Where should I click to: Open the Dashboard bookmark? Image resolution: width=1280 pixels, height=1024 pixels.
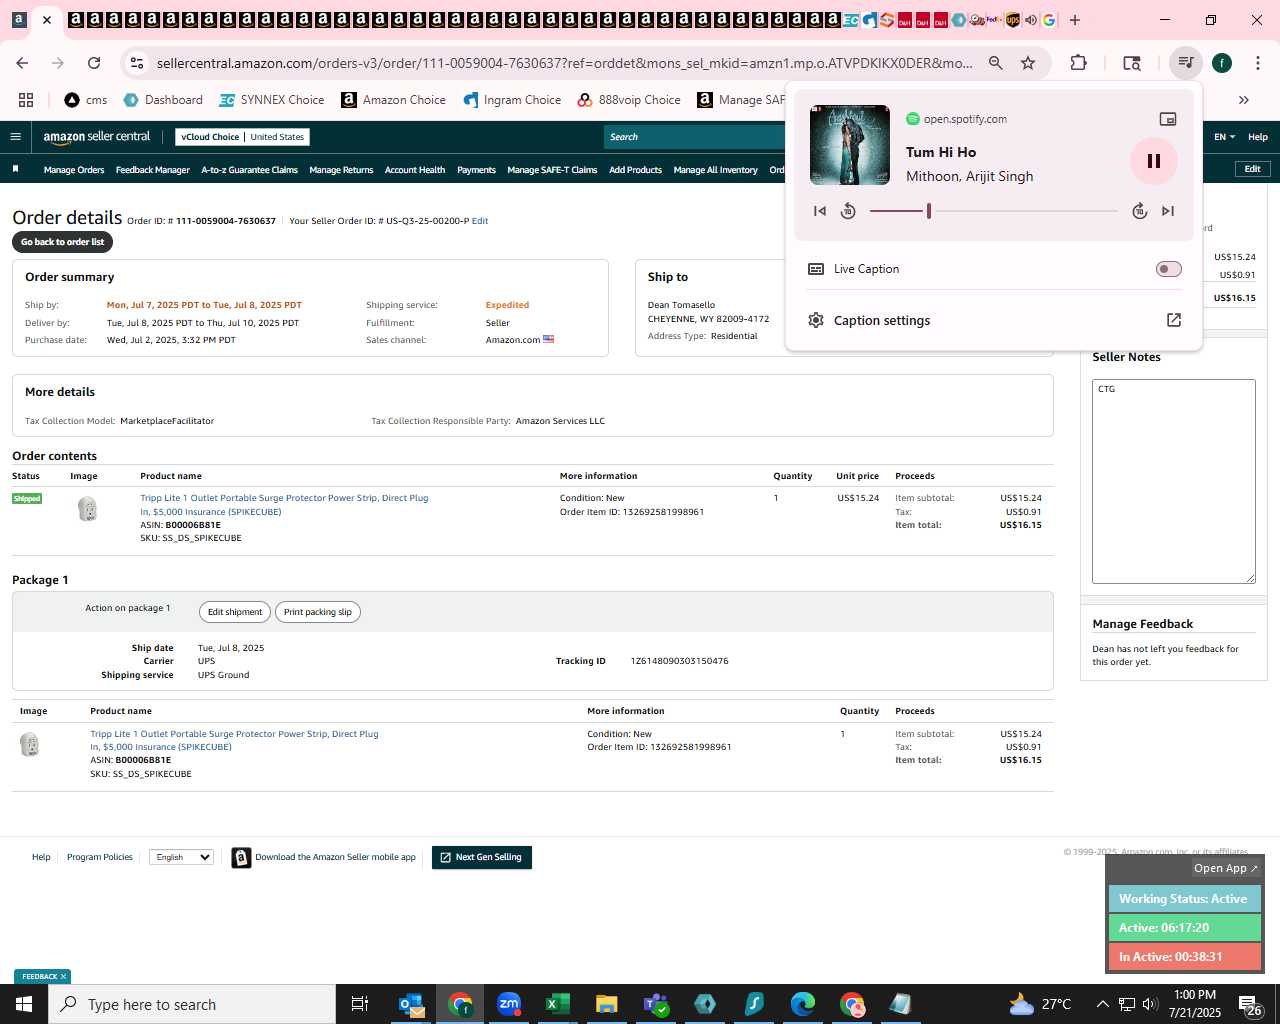pos(163,100)
